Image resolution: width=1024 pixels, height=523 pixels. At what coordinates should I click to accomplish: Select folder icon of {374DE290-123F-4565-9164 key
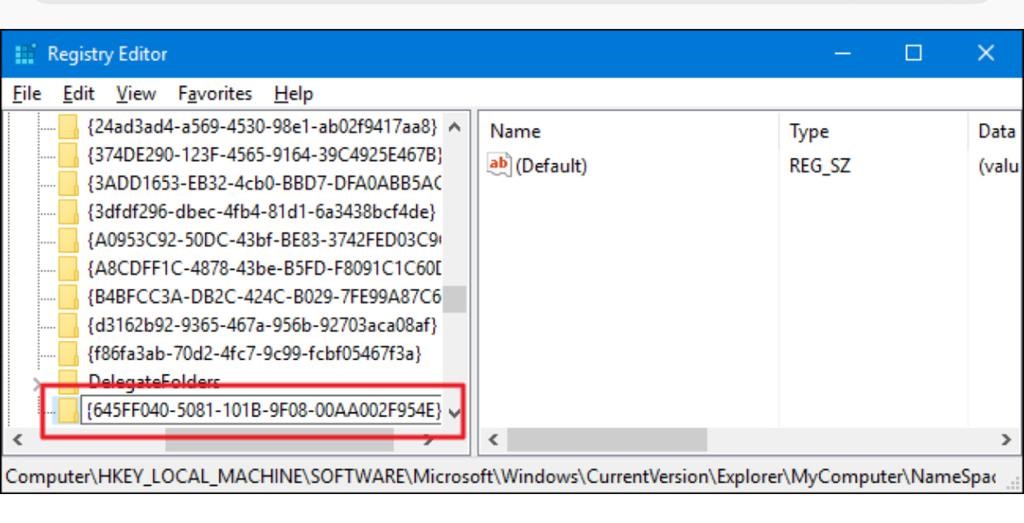pos(68,155)
